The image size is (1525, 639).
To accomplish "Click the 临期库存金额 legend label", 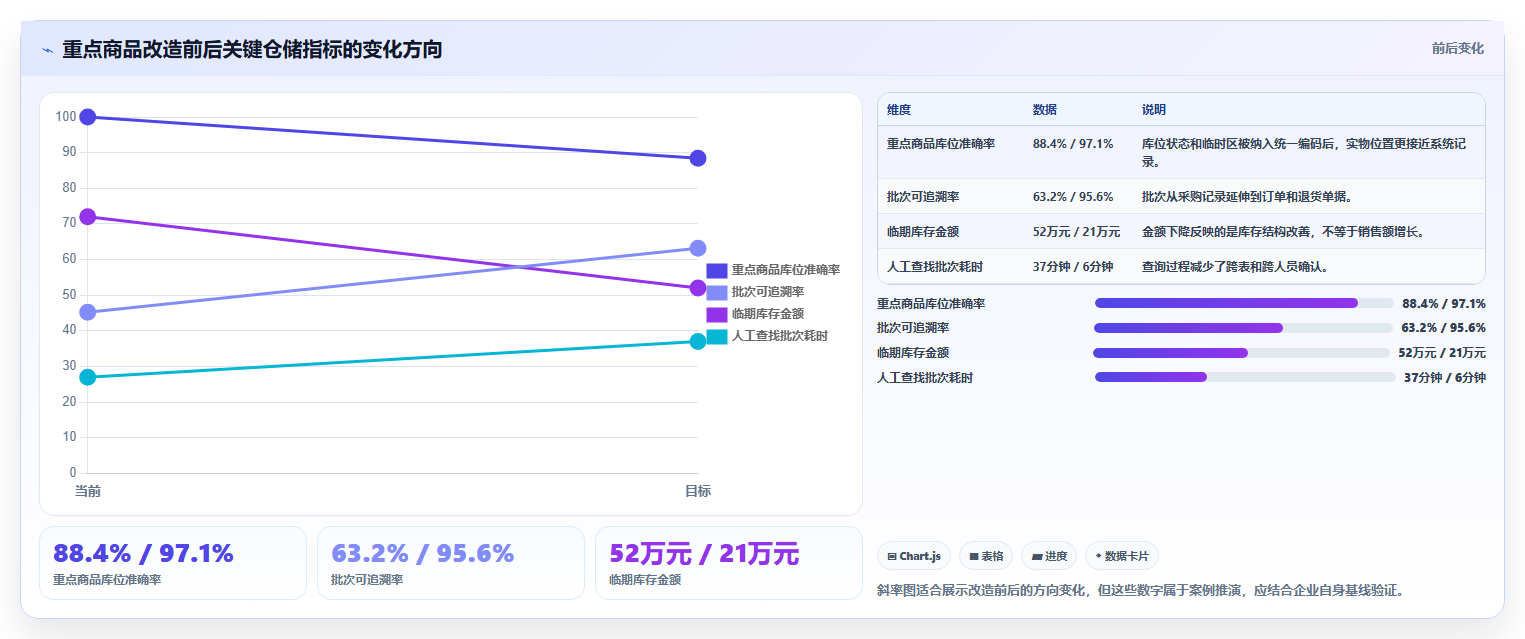I will pos(767,314).
